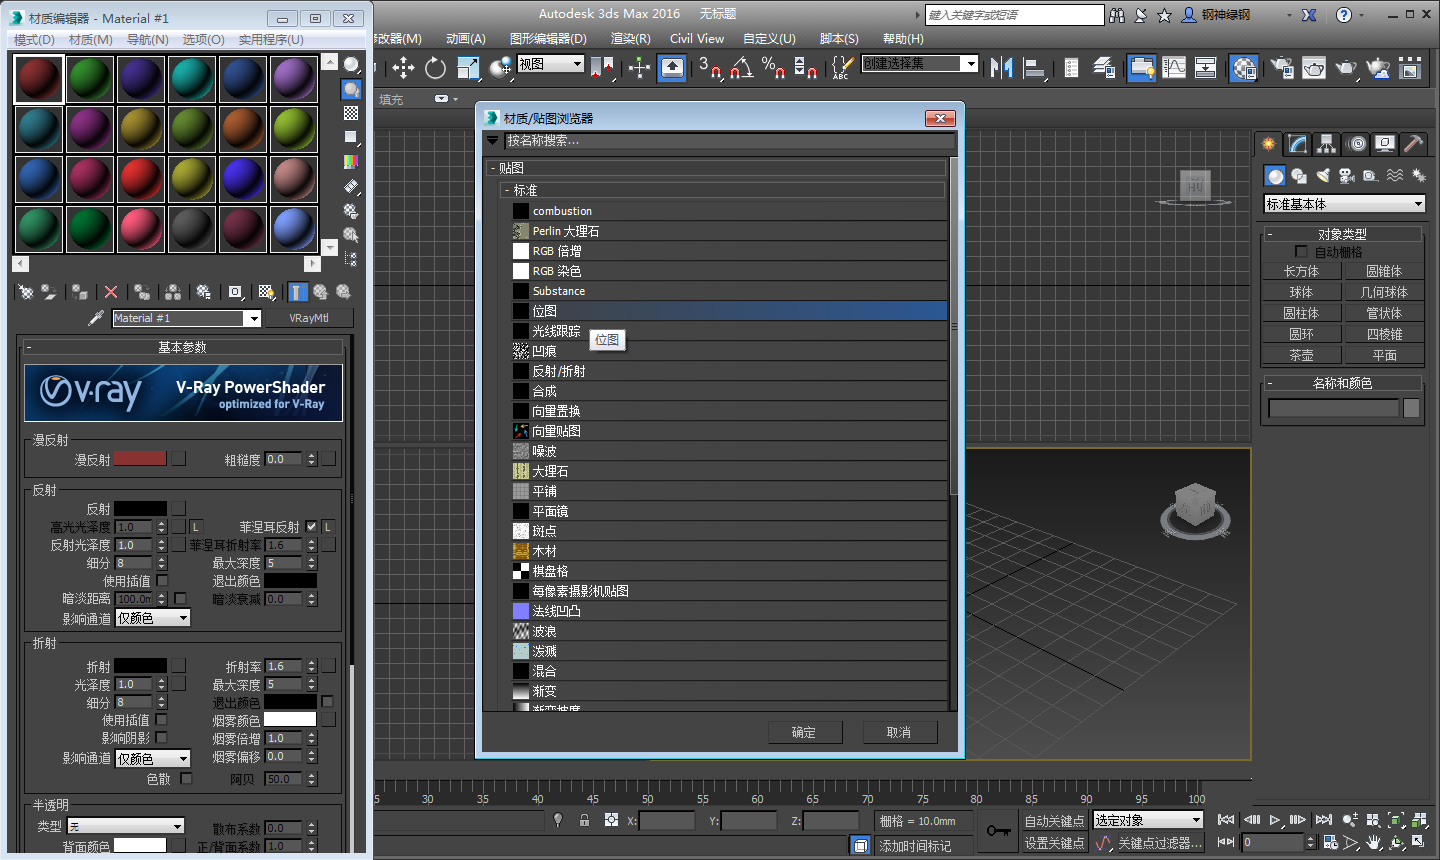Click the Mirror tool icon
Image resolution: width=1440 pixels, height=860 pixels.
click(x=1001, y=67)
